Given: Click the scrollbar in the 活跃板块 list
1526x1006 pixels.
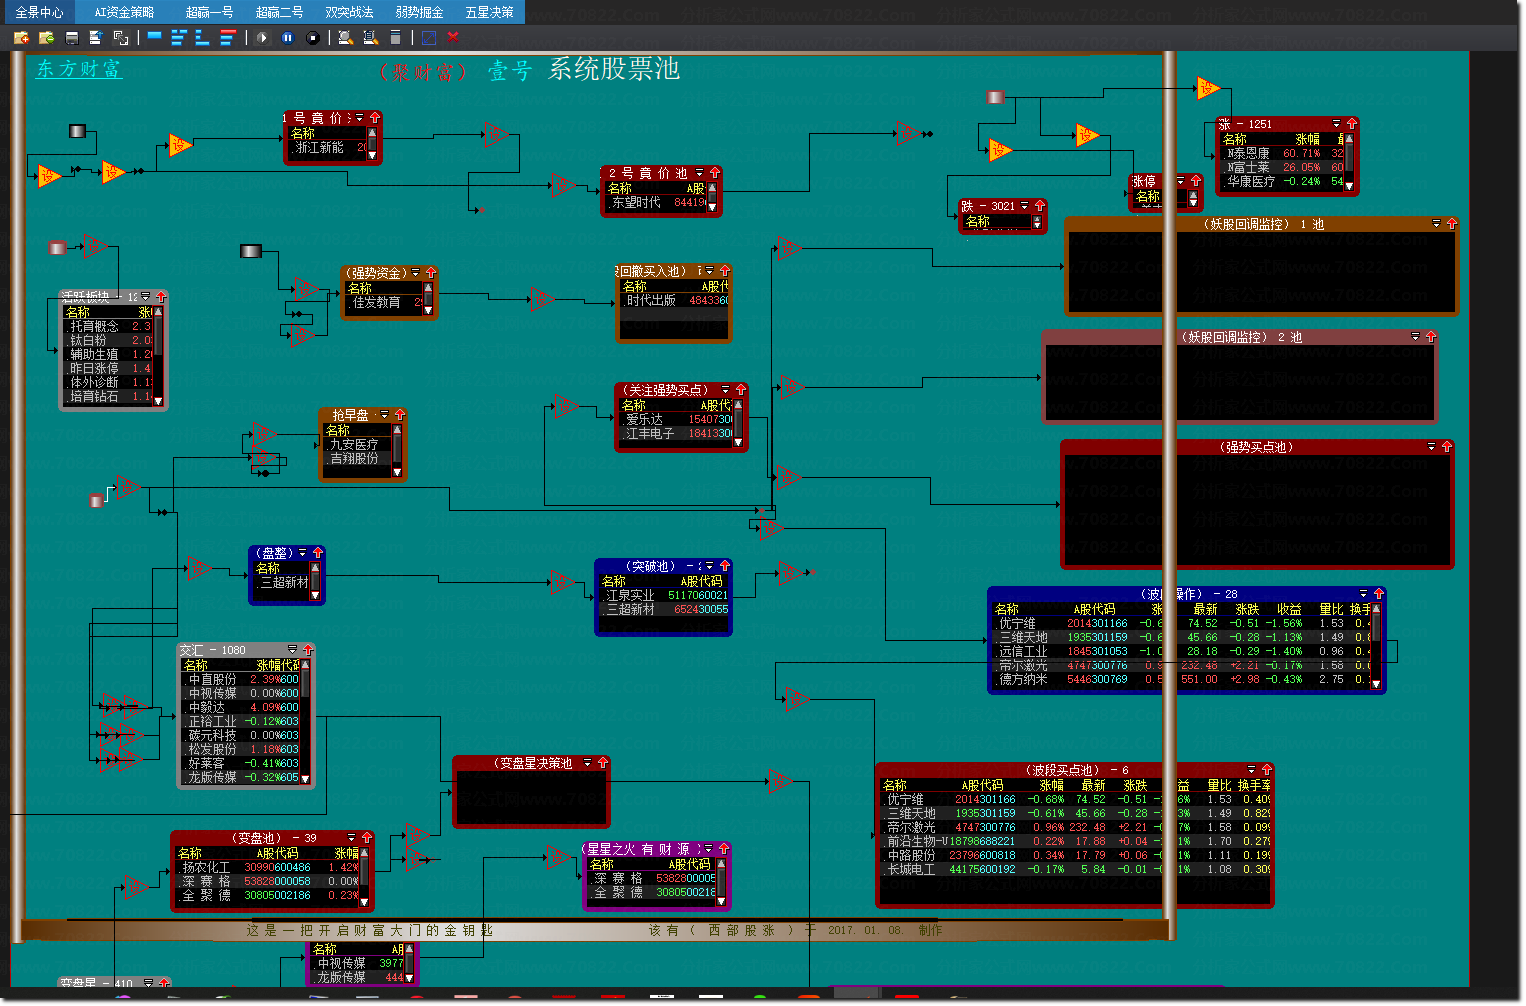Looking at the screenshot, I should 157,354.
